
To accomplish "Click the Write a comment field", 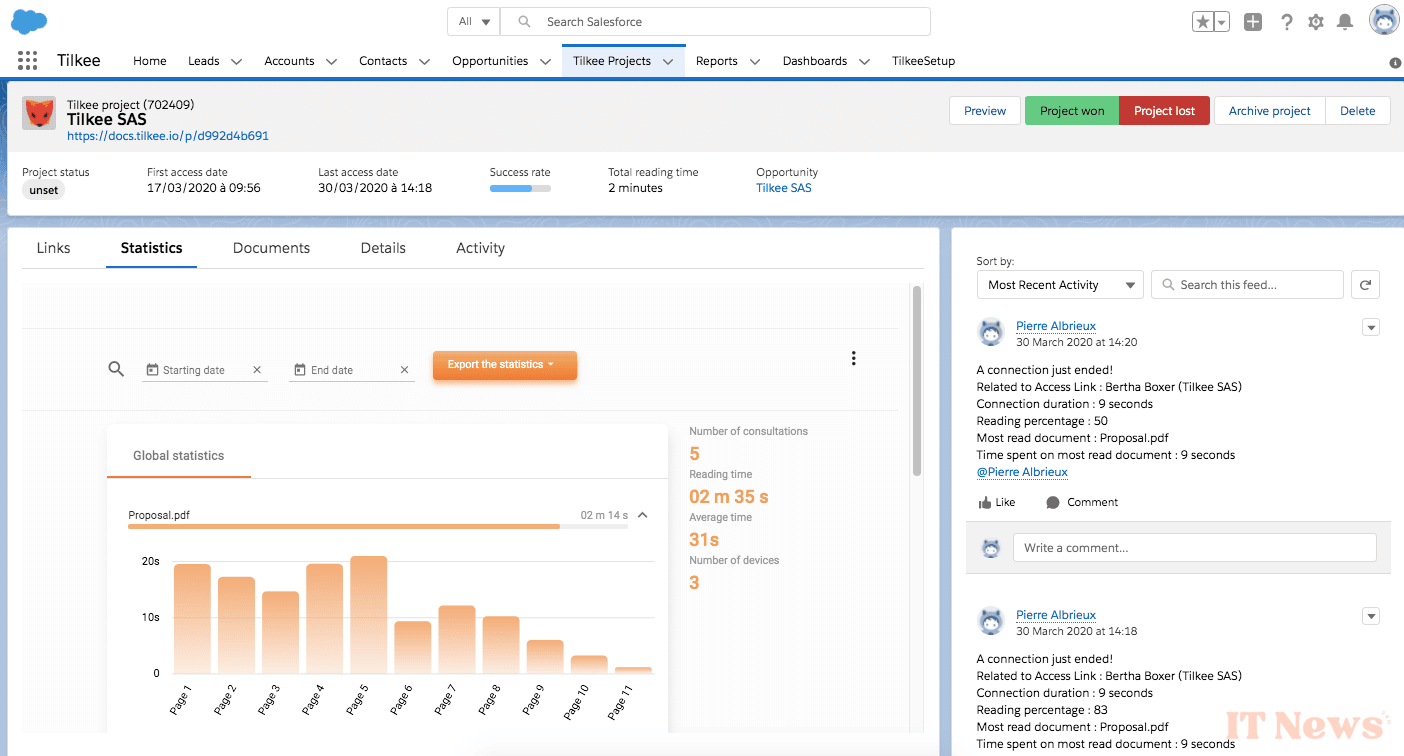I will [x=1195, y=548].
